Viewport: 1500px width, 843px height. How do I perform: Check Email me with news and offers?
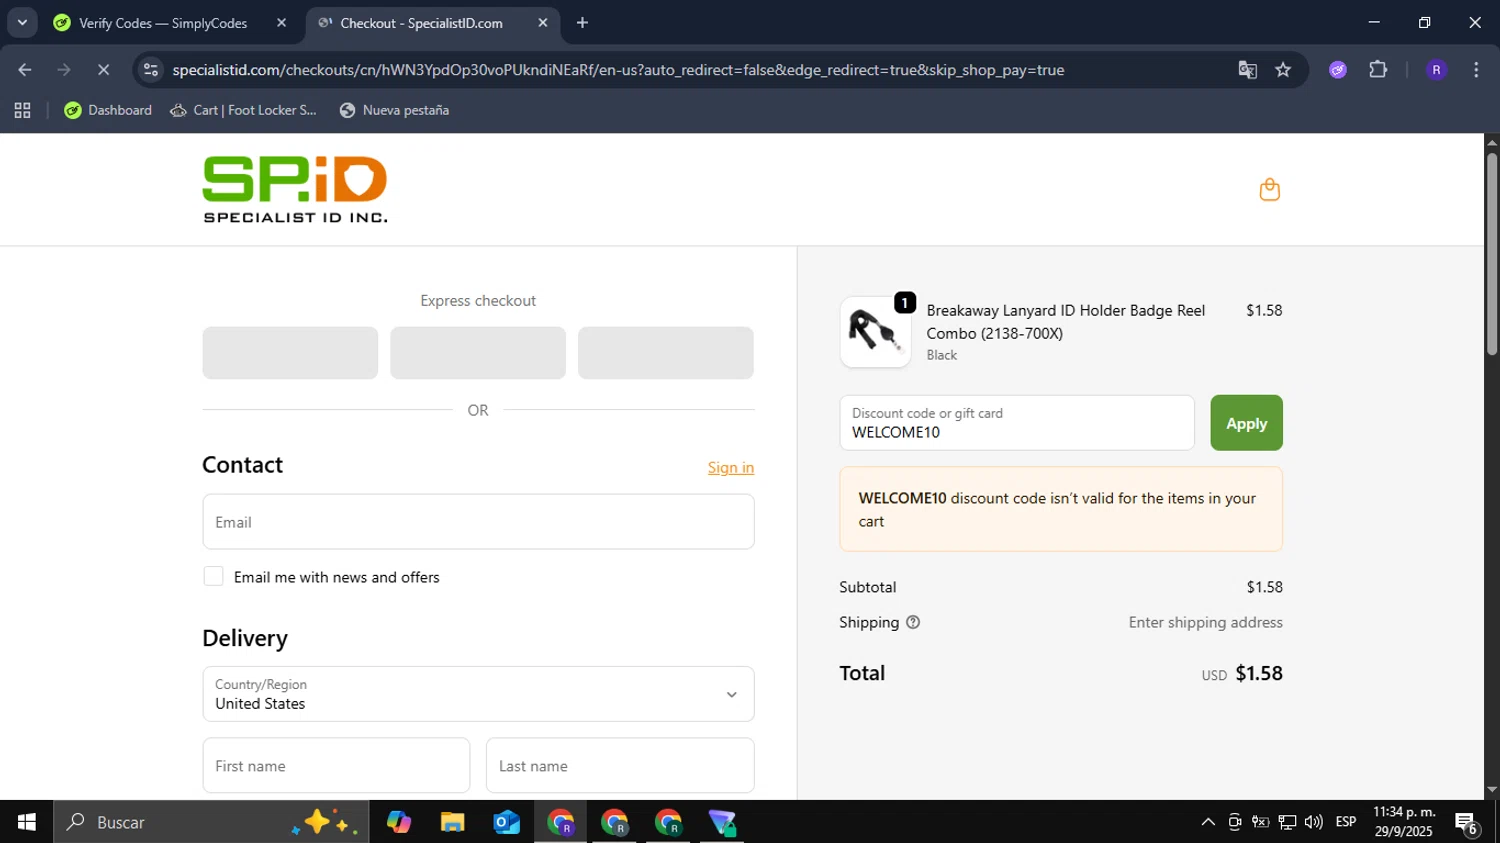click(x=213, y=576)
